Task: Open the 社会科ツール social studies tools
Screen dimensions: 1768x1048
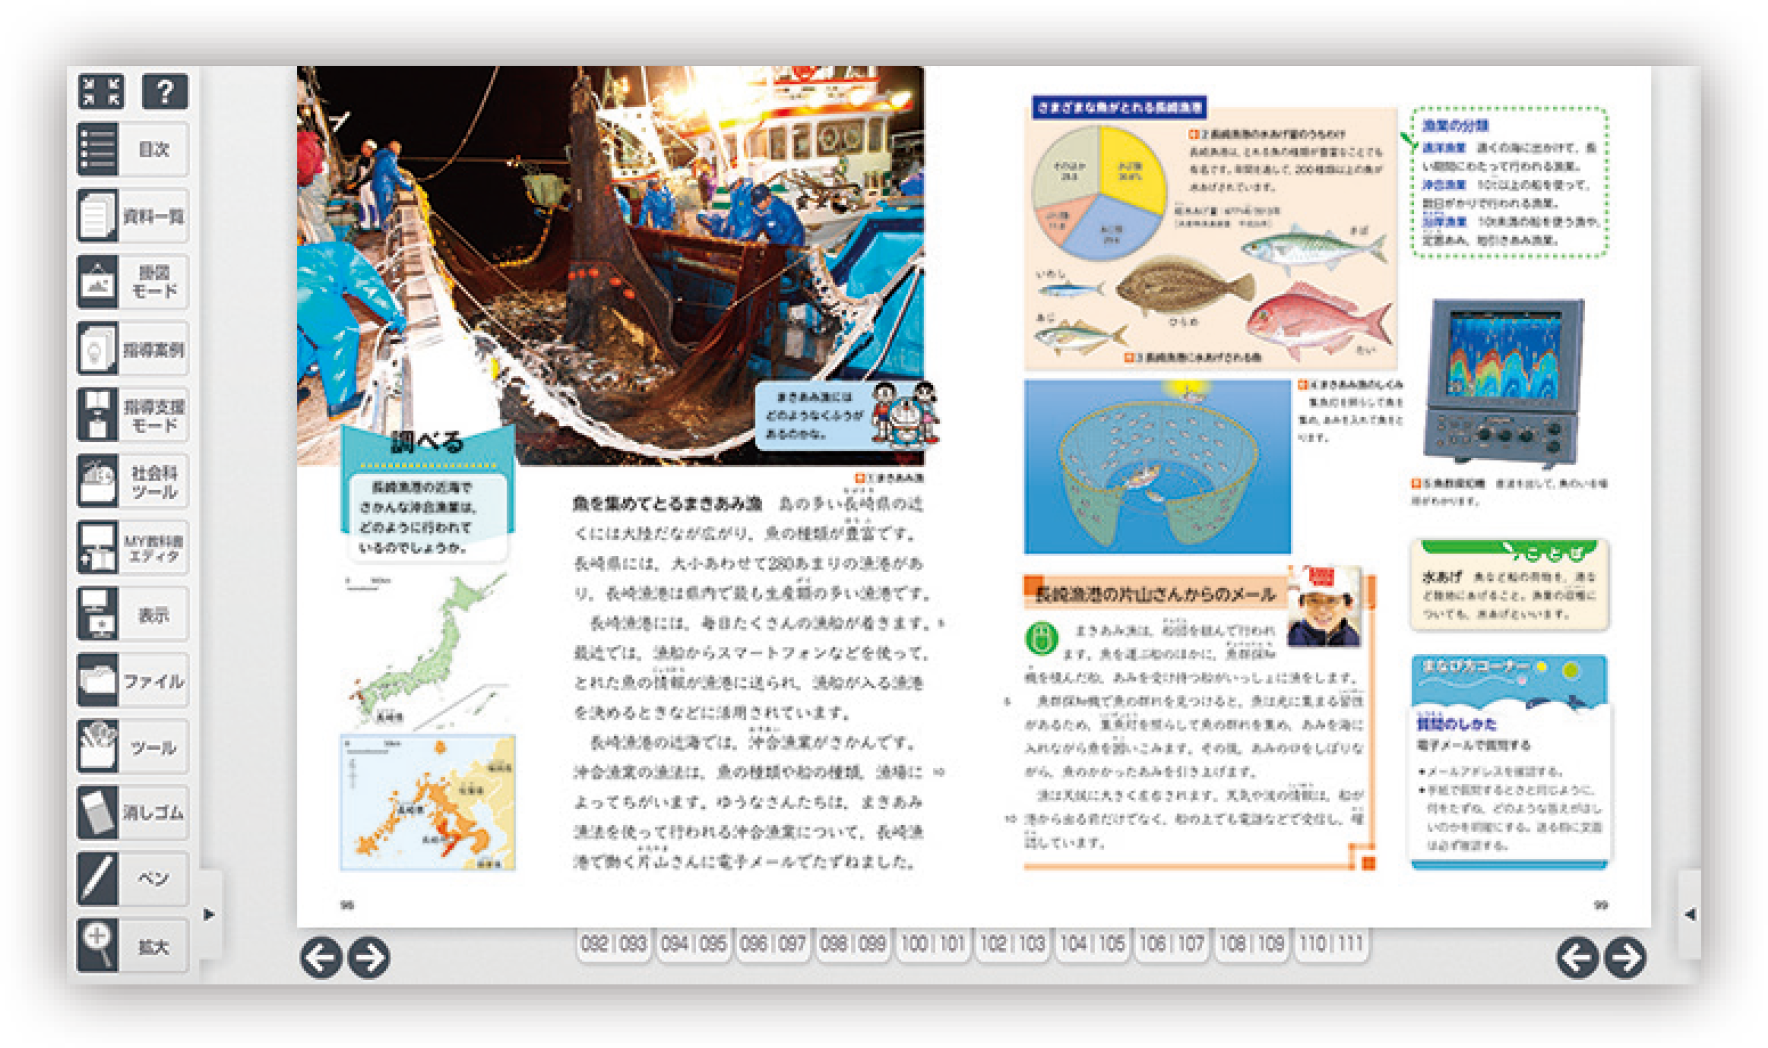Action: pyautogui.click(x=132, y=481)
